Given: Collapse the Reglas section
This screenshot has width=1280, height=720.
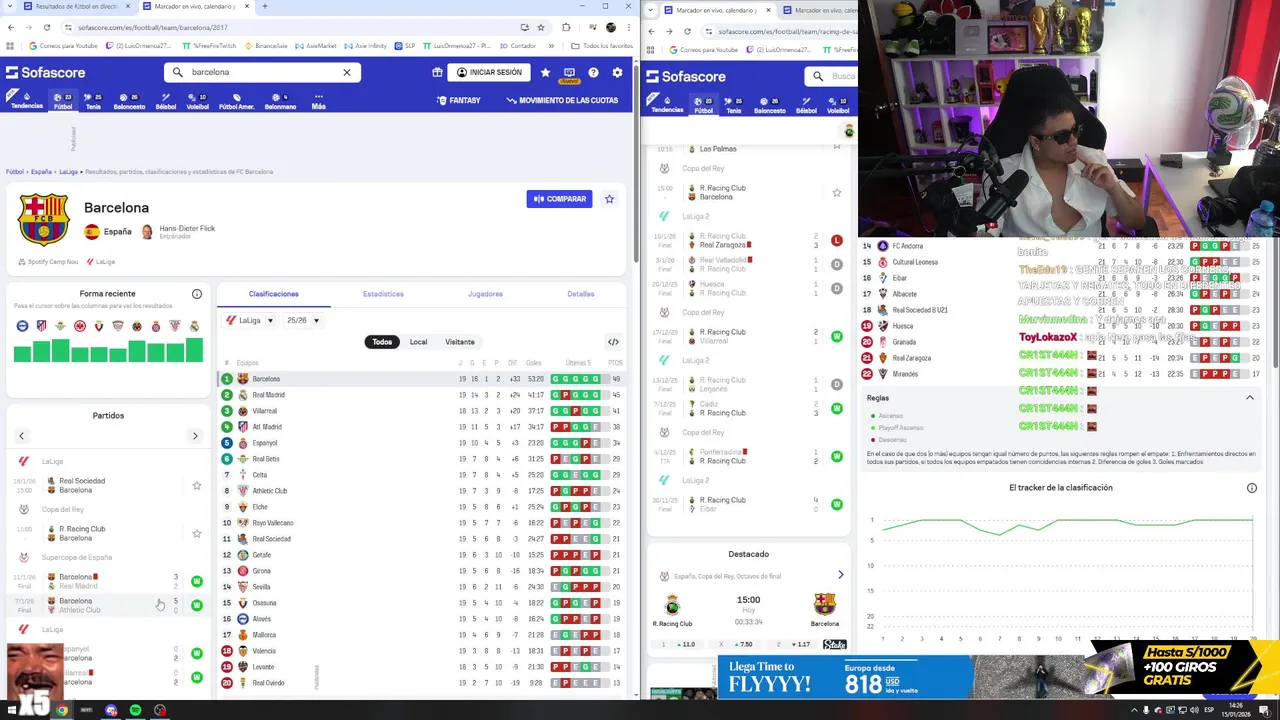Looking at the screenshot, I should [x=1249, y=398].
